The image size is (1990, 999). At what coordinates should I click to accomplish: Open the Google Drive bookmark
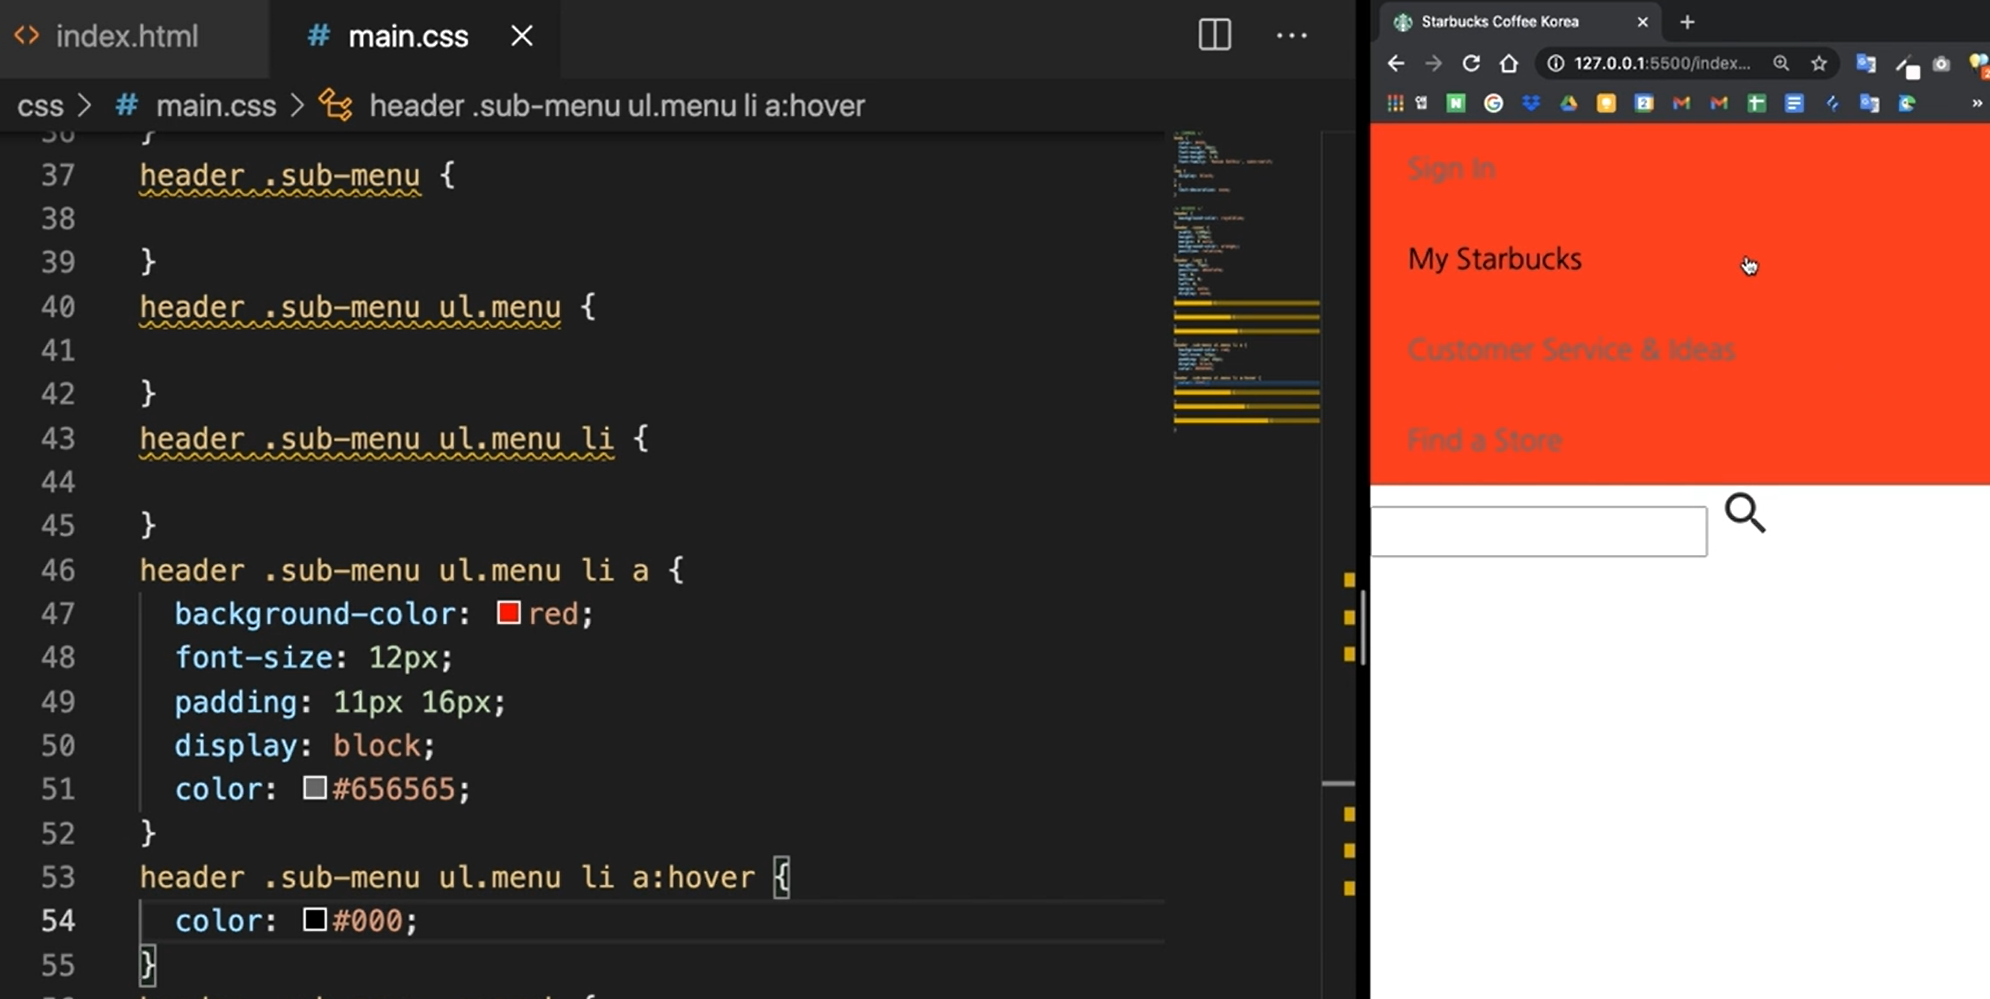(x=1568, y=103)
